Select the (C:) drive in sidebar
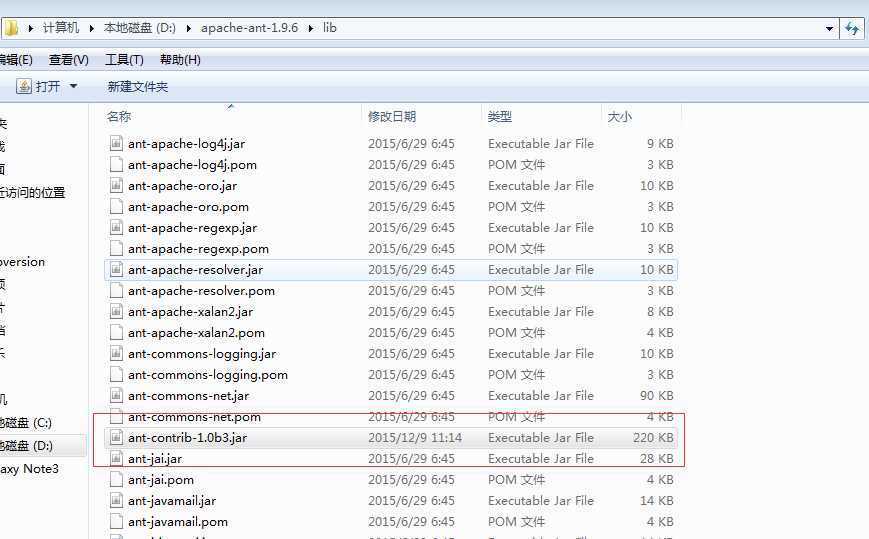The image size is (869, 539). [x=26, y=423]
